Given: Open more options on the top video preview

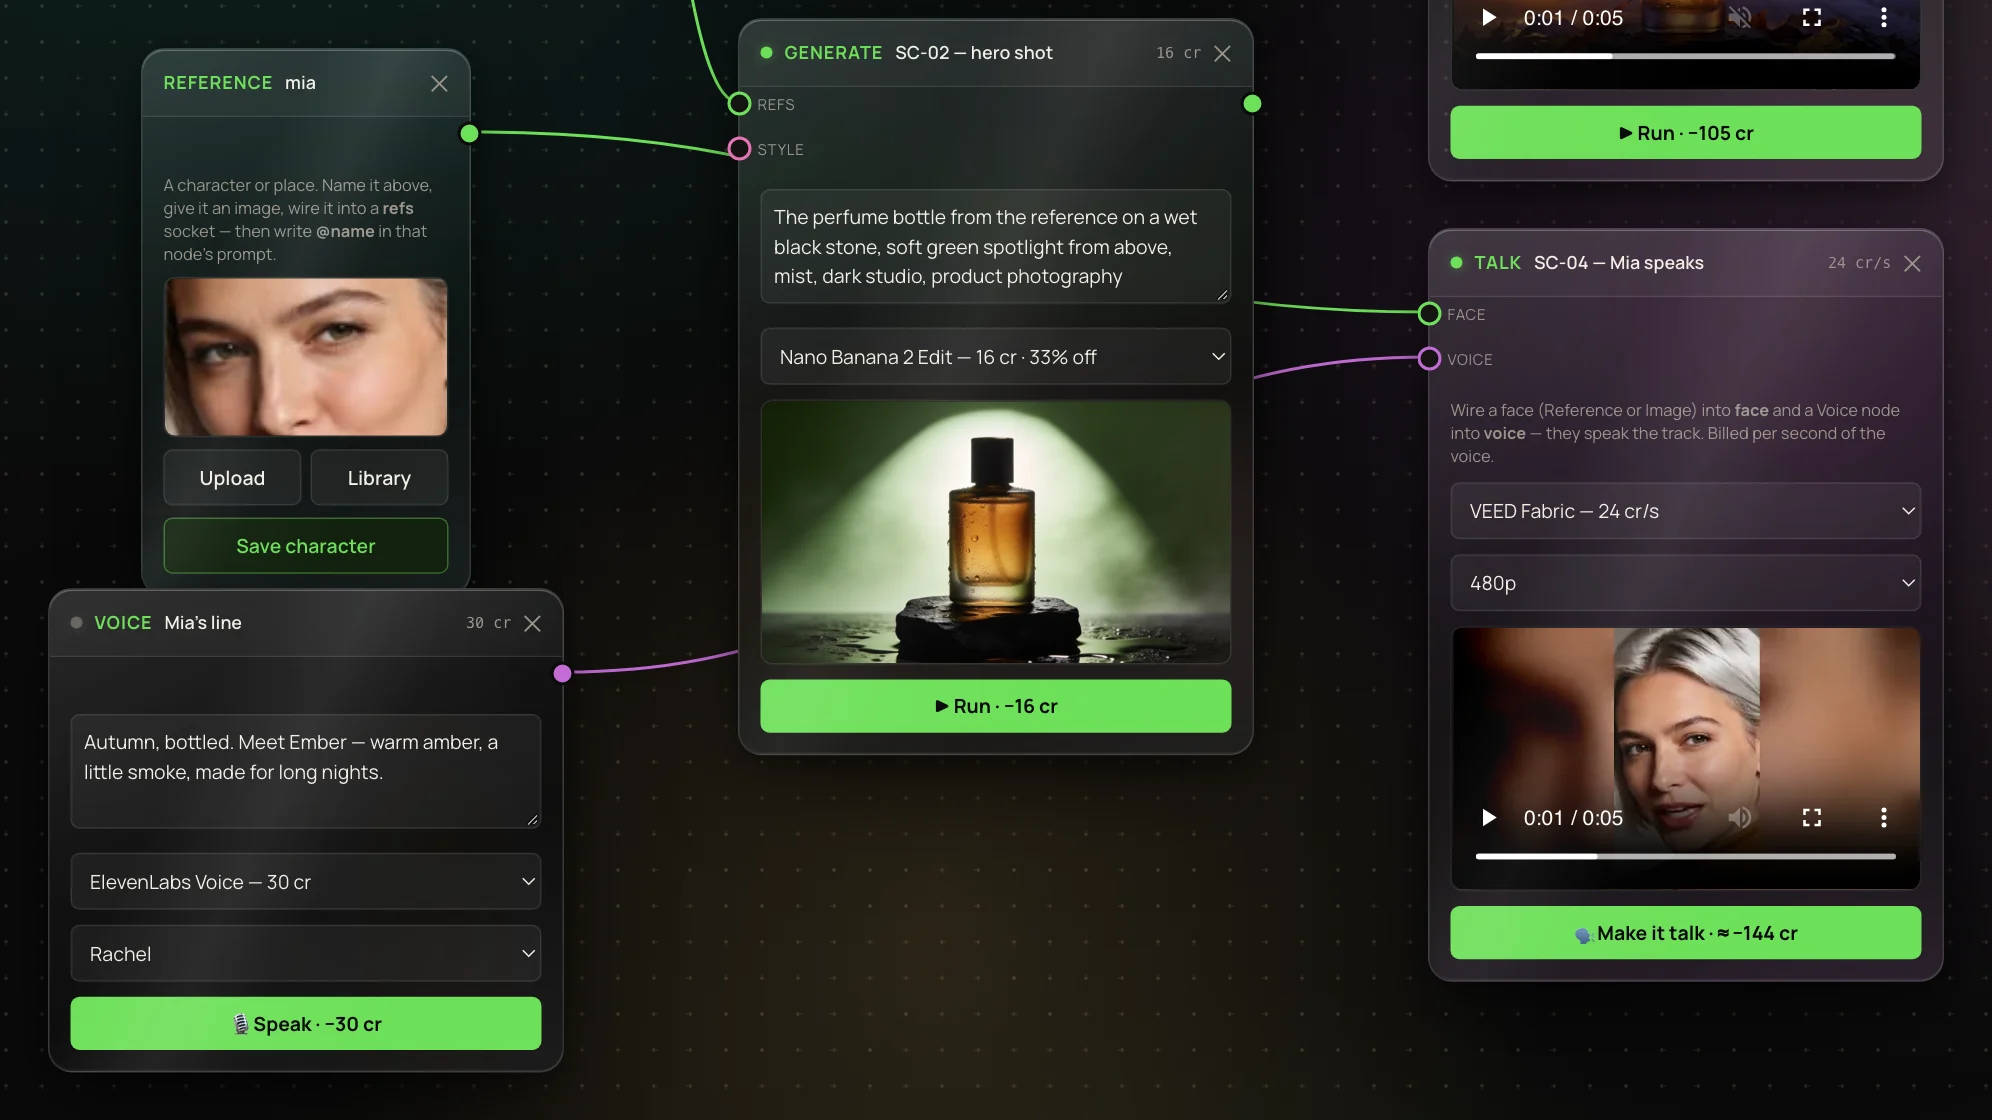Looking at the screenshot, I should (1884, 18).
